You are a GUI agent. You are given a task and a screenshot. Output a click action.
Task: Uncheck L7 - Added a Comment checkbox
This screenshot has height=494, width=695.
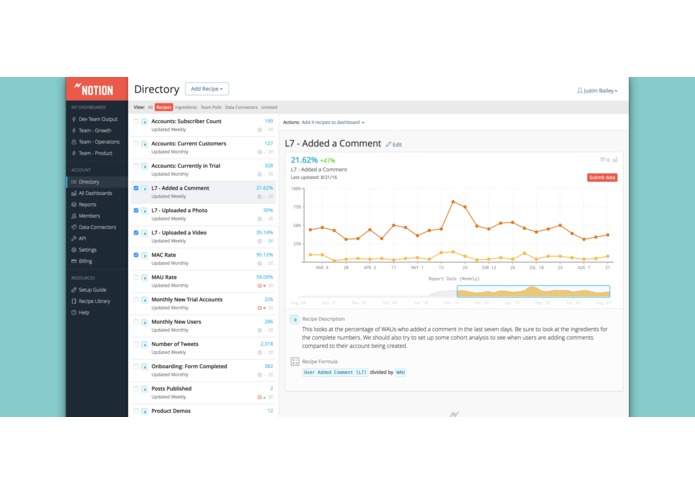pyautogui.click(x=136, y=188)
